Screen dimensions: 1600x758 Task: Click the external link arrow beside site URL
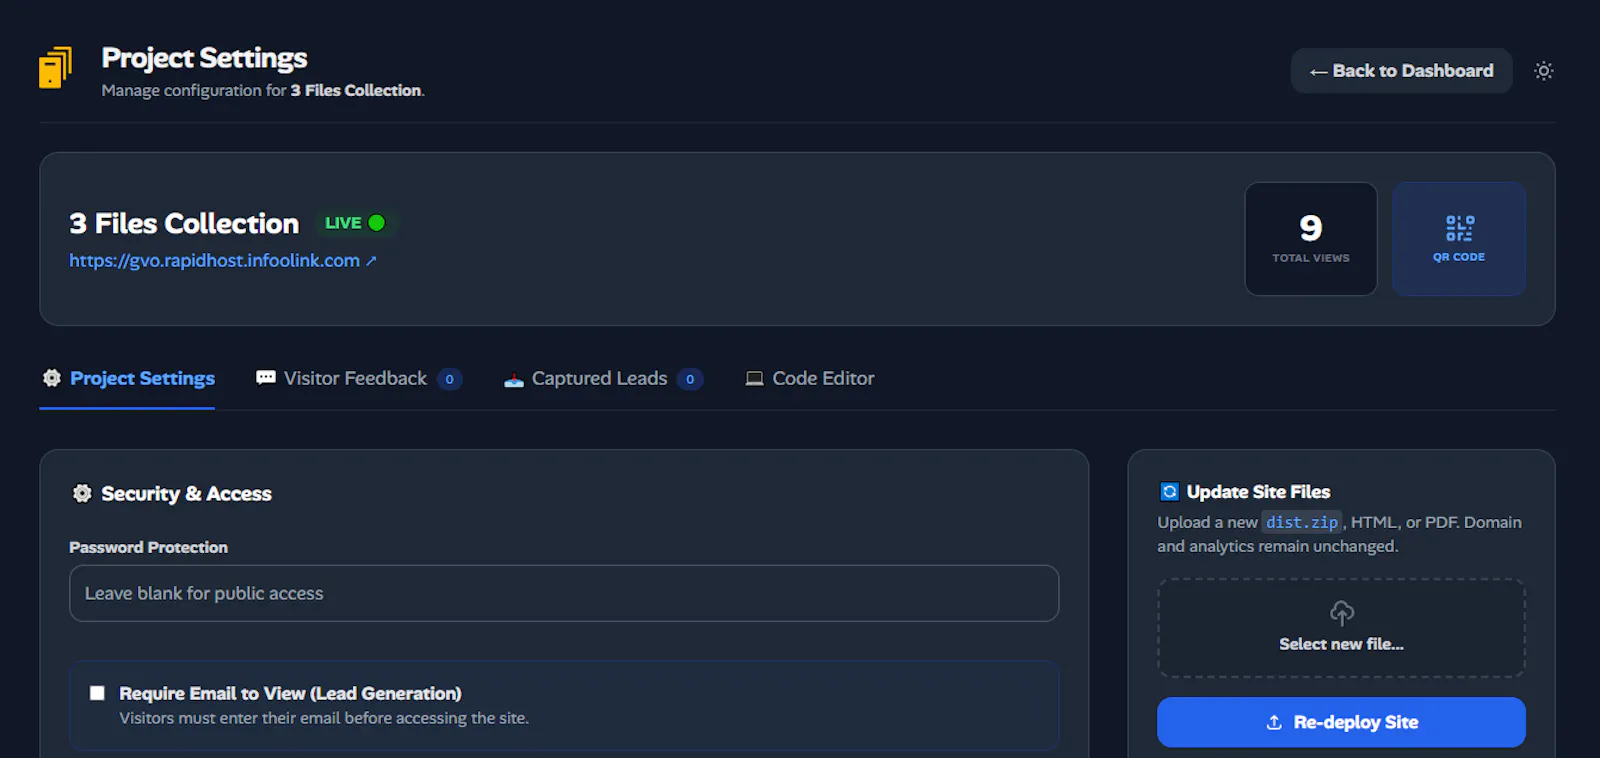click(371, 261)
